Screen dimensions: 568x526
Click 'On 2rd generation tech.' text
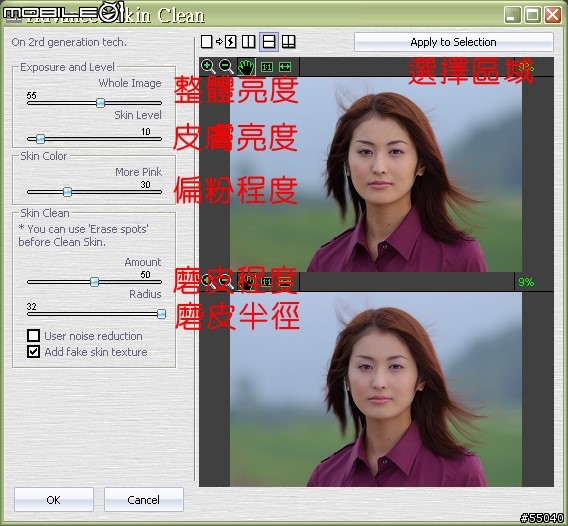(69, 42)
